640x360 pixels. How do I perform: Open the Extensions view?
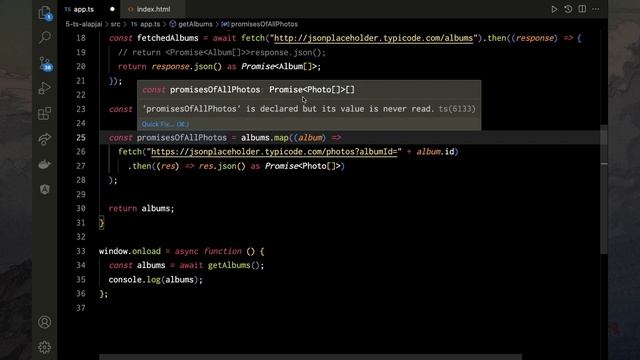tap(45, 113)
